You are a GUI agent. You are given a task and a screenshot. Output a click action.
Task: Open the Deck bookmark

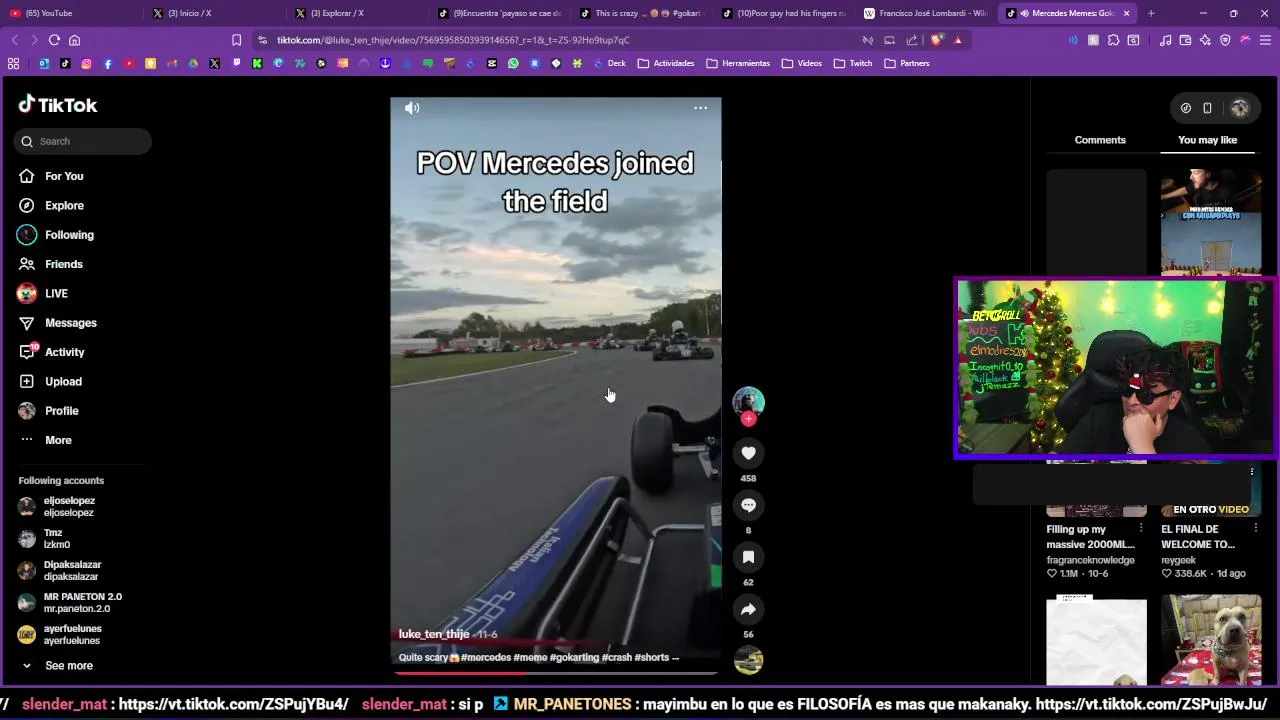(607, 63)
